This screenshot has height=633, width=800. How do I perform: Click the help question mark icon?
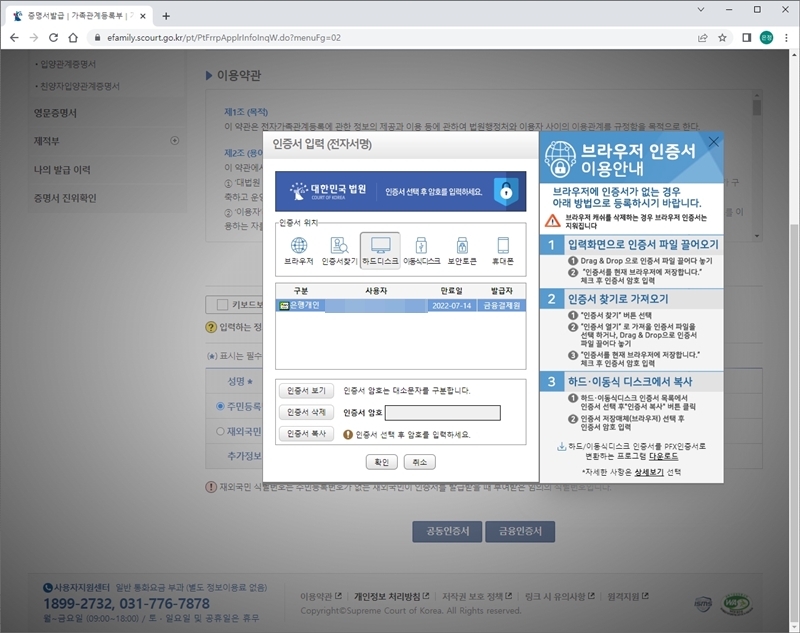211,327
